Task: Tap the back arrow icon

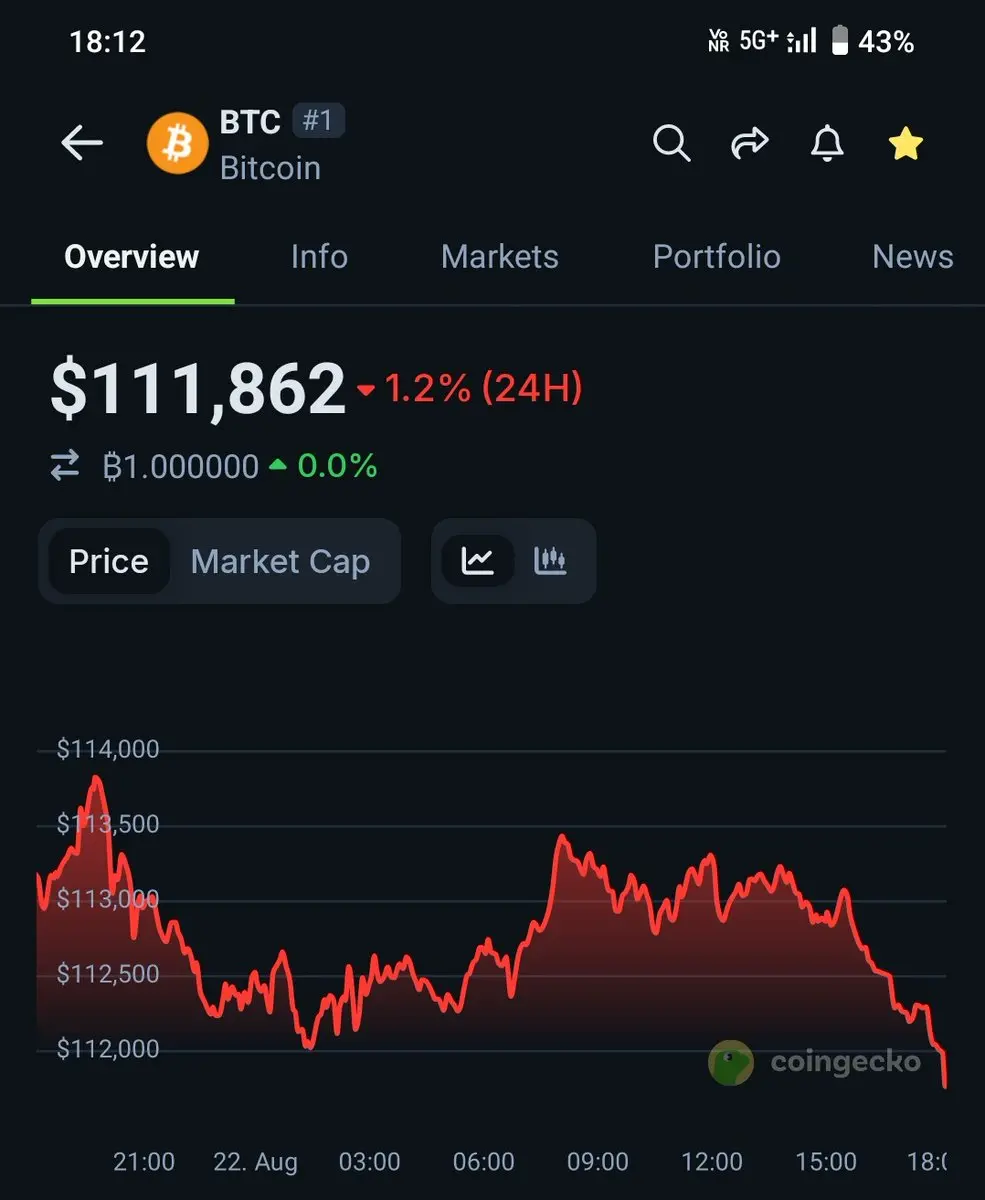Action: [82, 144]
